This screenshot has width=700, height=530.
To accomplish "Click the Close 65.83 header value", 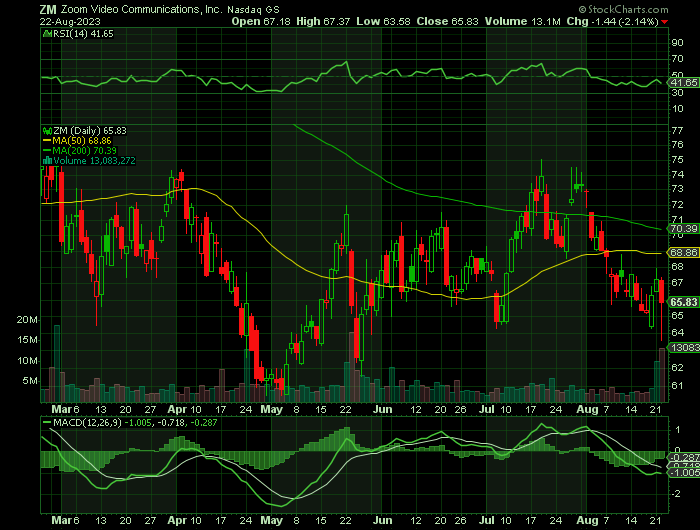I will [447, 21].
